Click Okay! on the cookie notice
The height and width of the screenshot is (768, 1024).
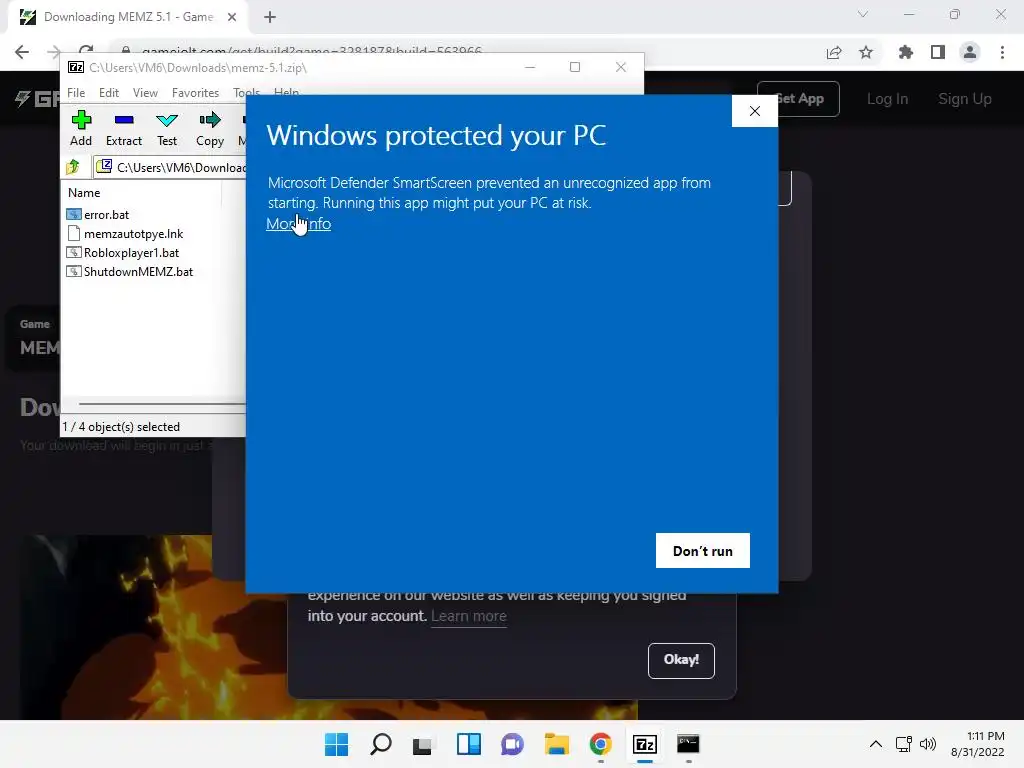pyautogui.click(x=681, y=660)
